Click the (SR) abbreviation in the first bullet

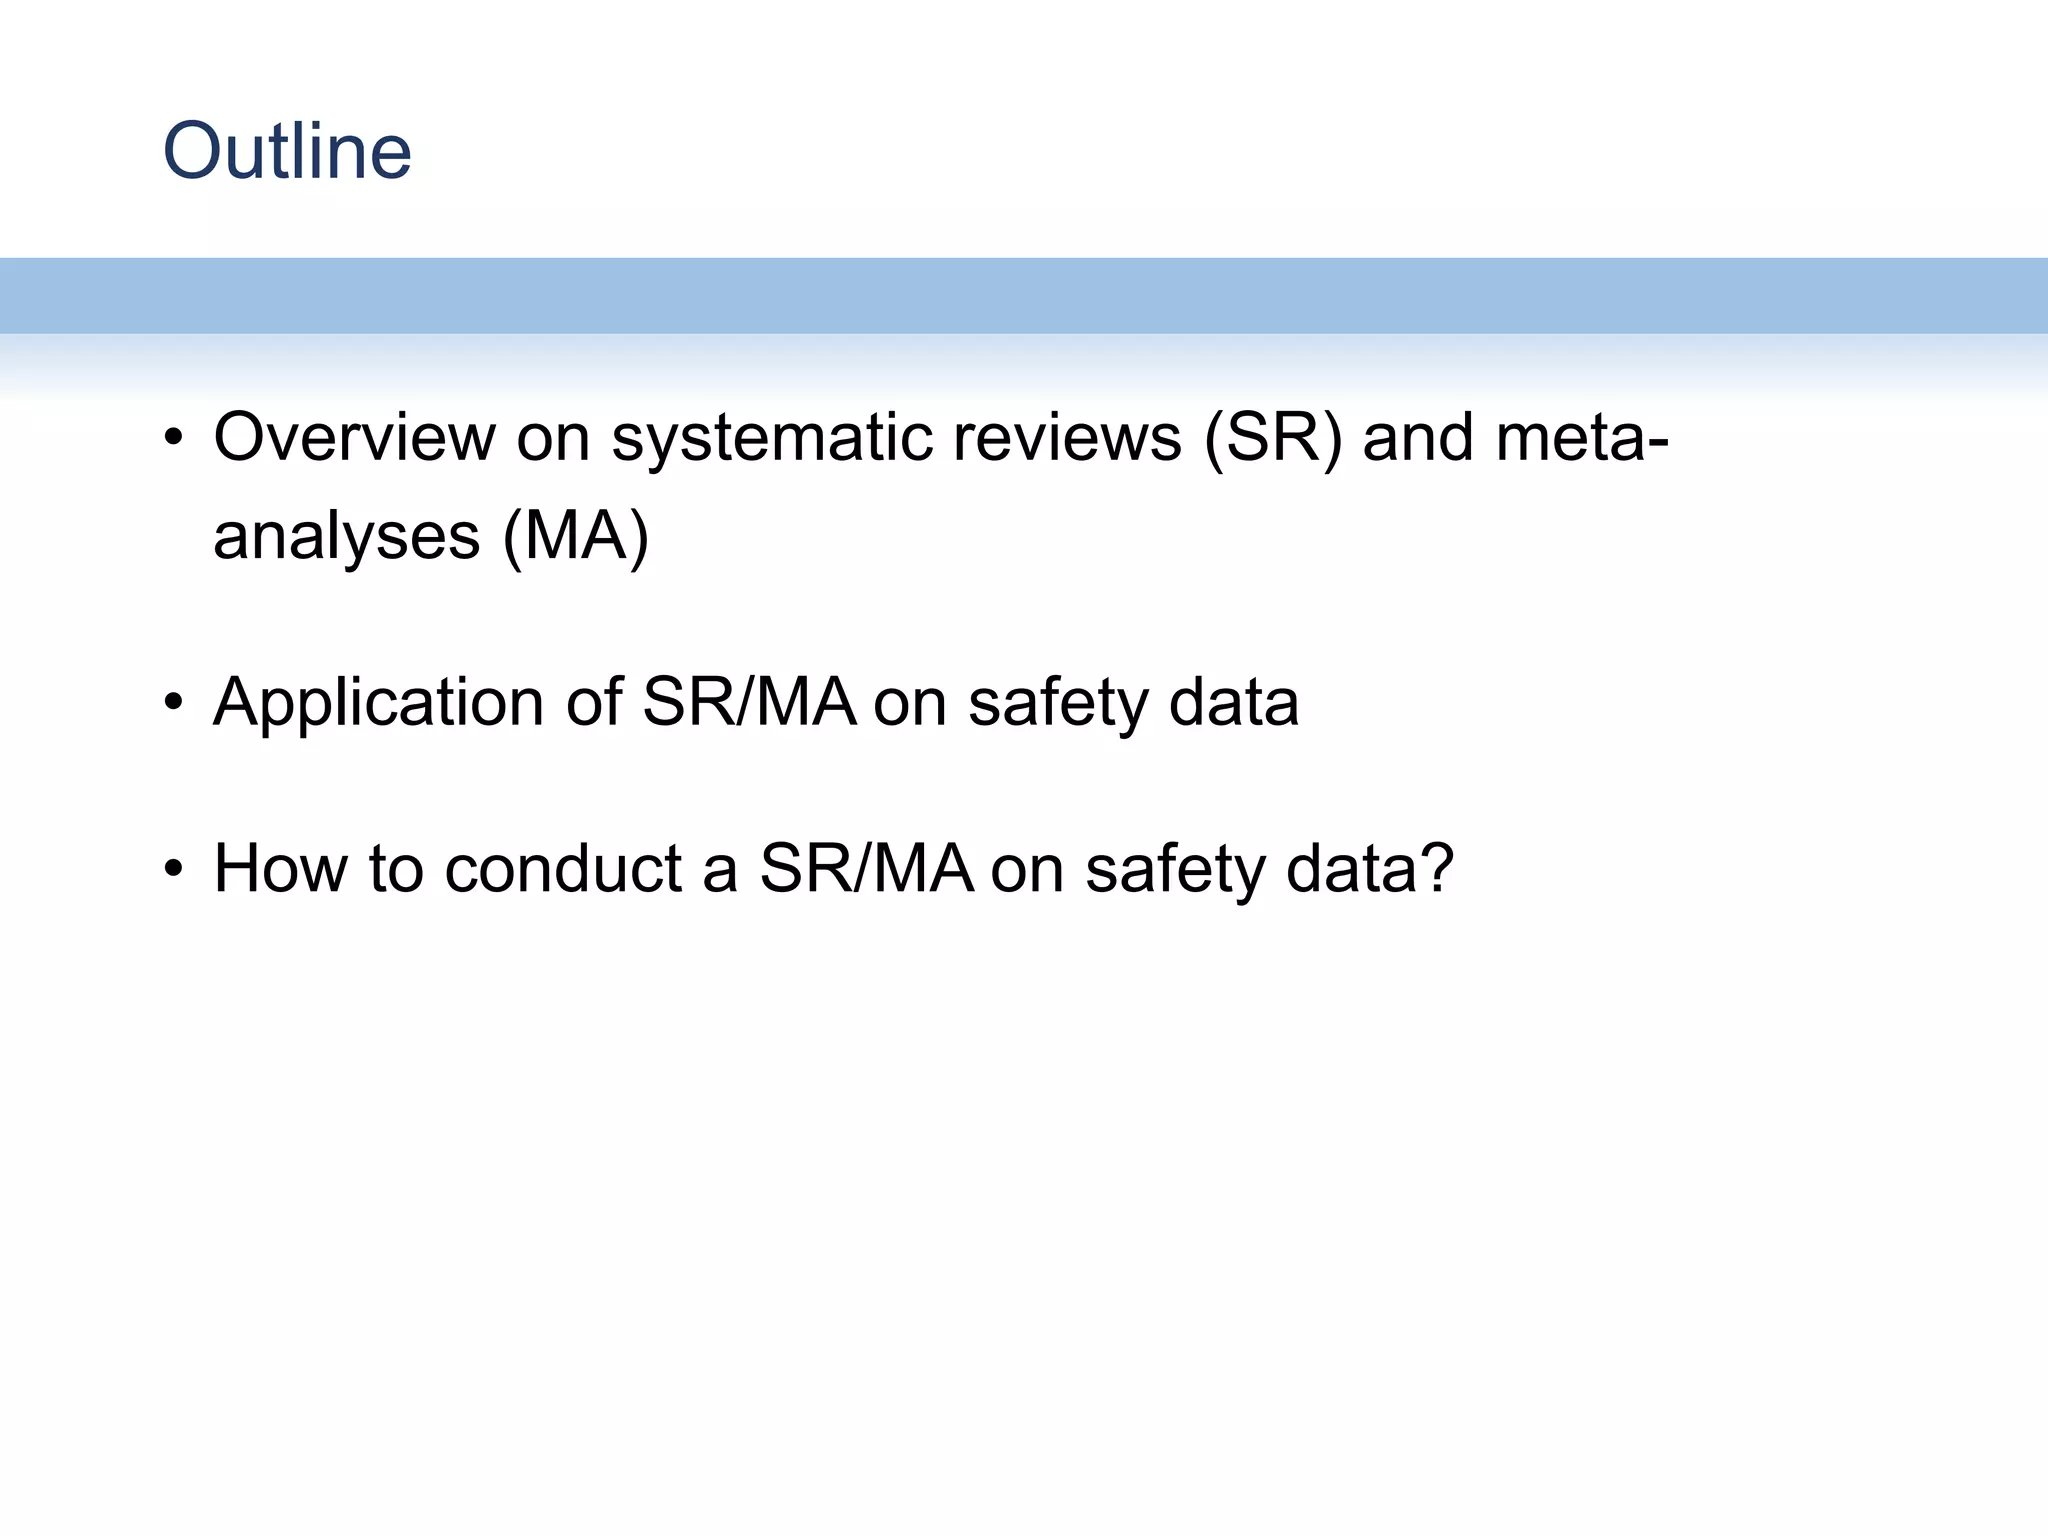pyautogui.click(x=1273, y=439)
